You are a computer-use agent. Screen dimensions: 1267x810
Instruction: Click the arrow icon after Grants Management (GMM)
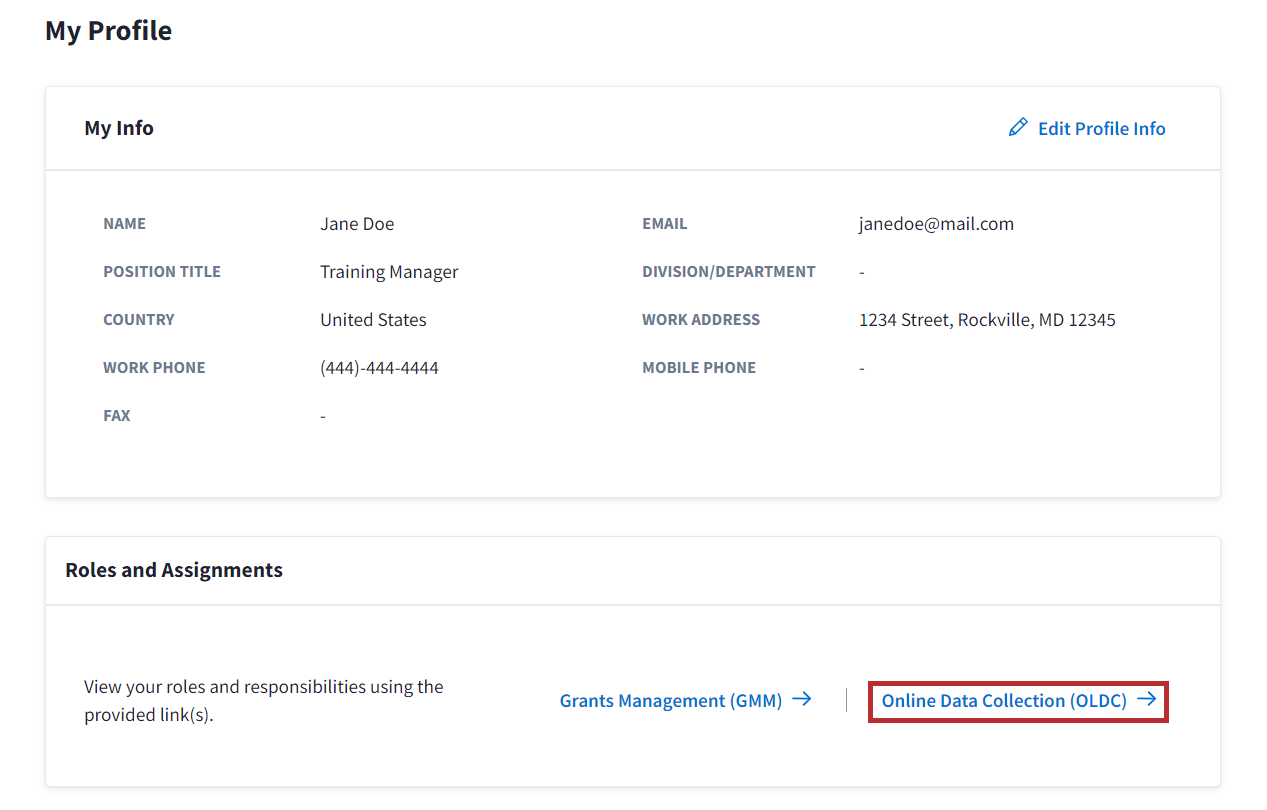click(x=801, y=700)
